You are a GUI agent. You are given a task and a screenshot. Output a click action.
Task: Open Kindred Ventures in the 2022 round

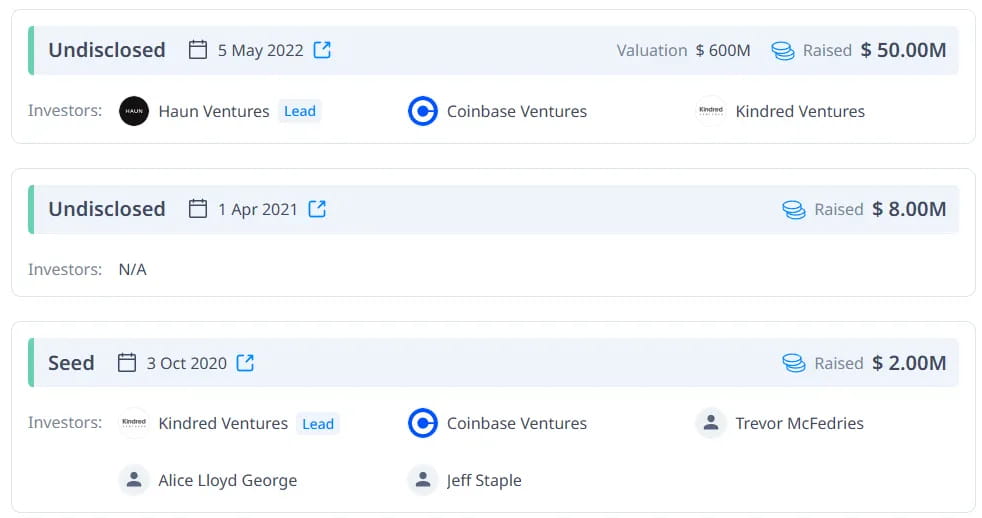click(x=800, y=111)
